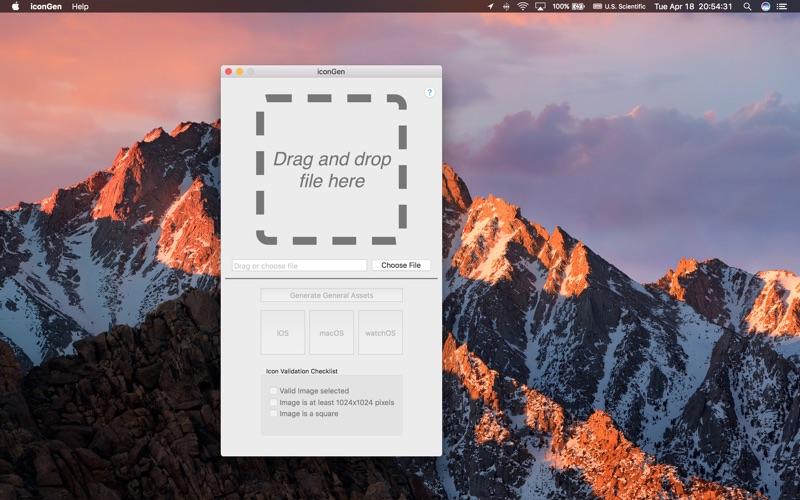Open the Help menu

coord(80,6)
